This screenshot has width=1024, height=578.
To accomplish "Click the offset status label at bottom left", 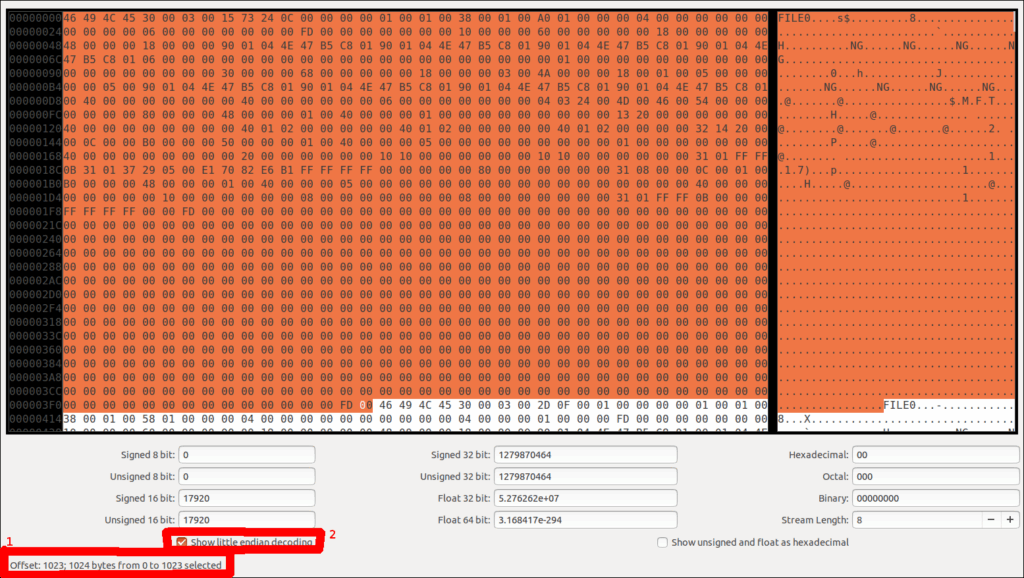I will point(113,563).
